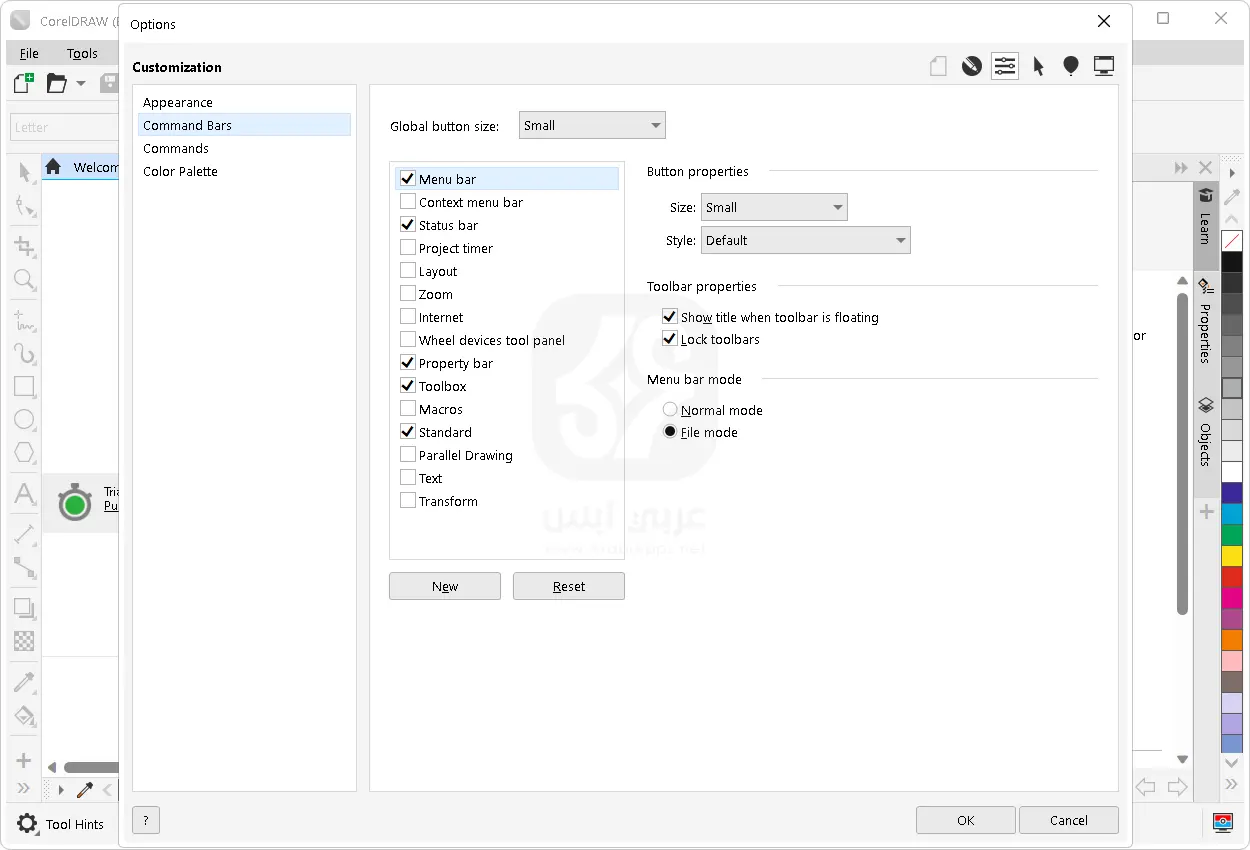Open the Tools options pointer icon
Image resolution: width=1250 pixels, height=850 pixels.
click(x=1038, y=67)
